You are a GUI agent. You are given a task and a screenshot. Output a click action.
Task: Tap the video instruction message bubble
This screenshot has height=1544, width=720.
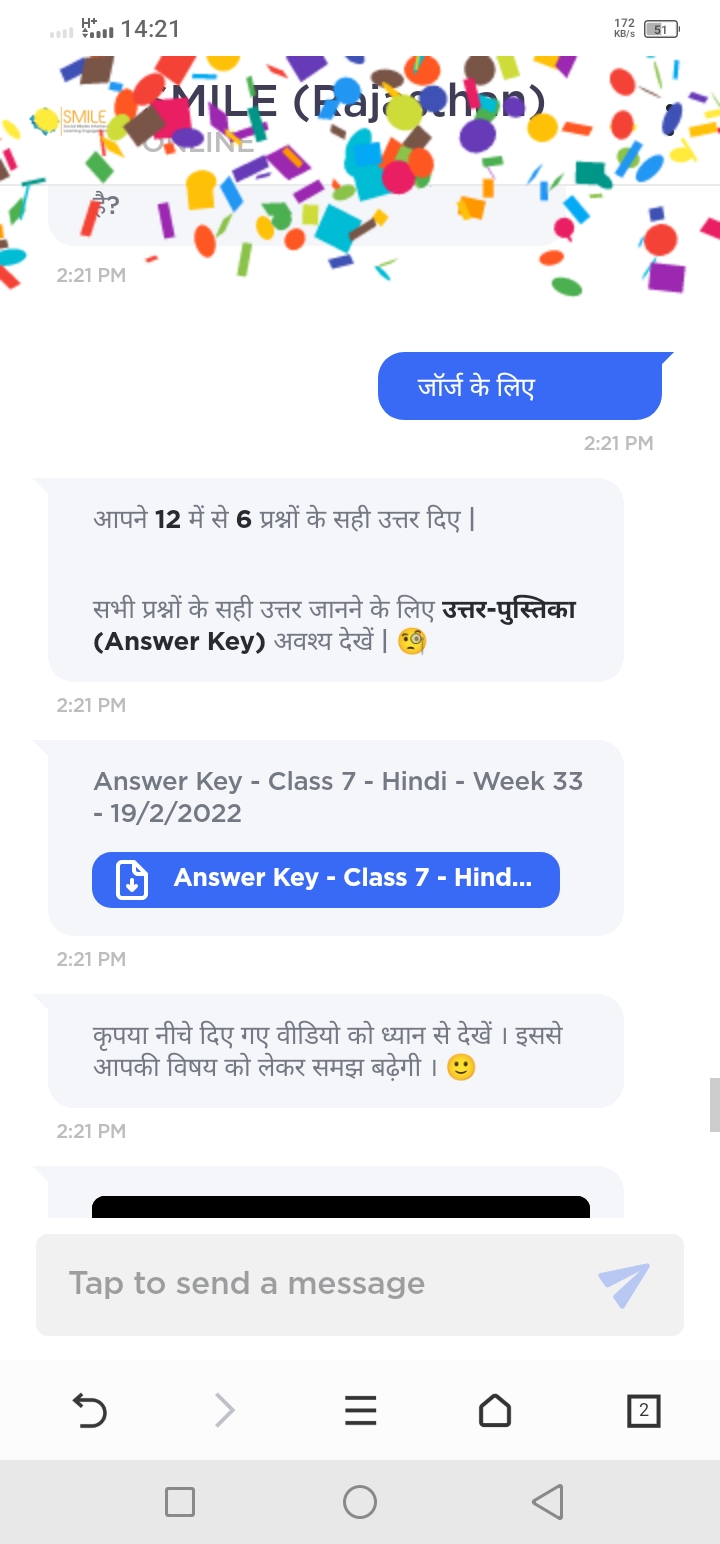coord(336,1051)
